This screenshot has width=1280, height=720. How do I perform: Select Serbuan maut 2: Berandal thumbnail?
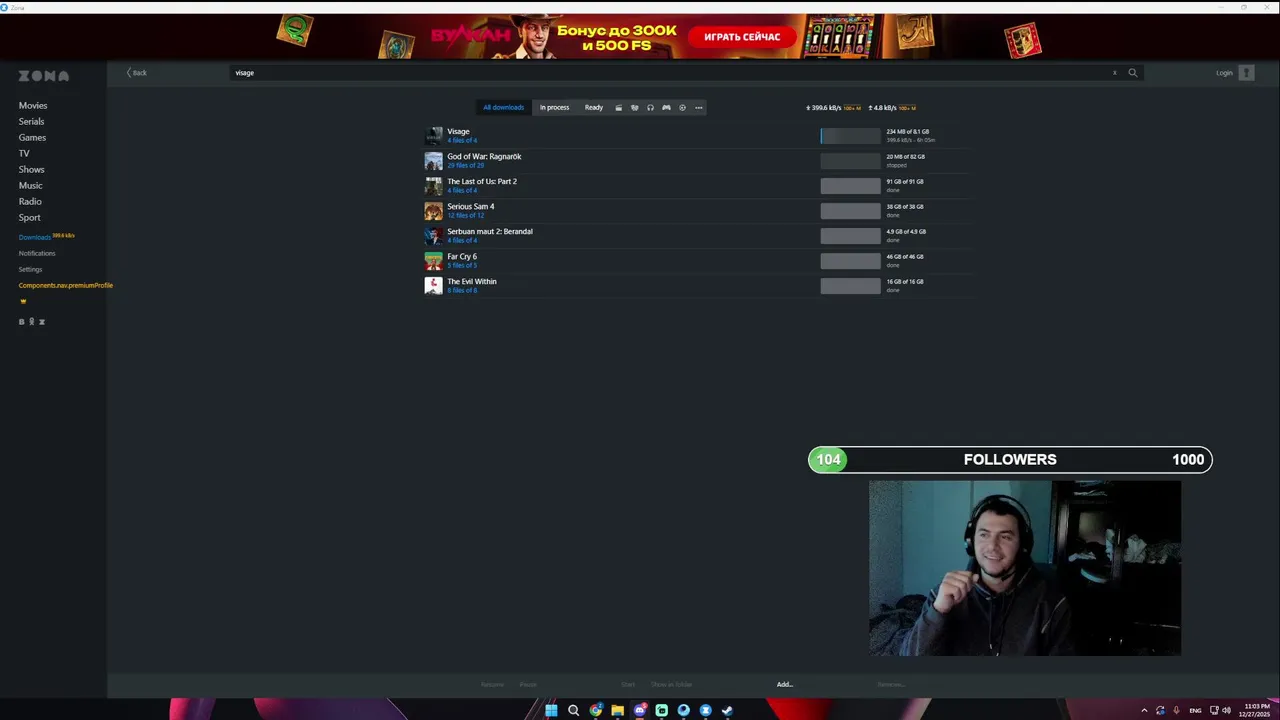[433, 236]
